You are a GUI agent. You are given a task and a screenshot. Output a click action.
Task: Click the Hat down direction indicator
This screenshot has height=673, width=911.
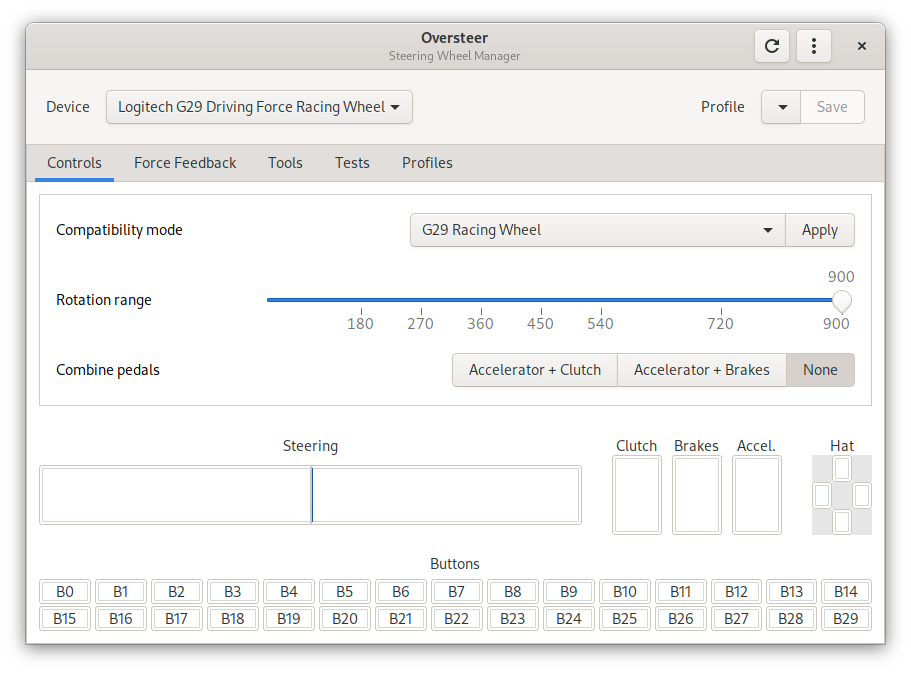[842, 522]
